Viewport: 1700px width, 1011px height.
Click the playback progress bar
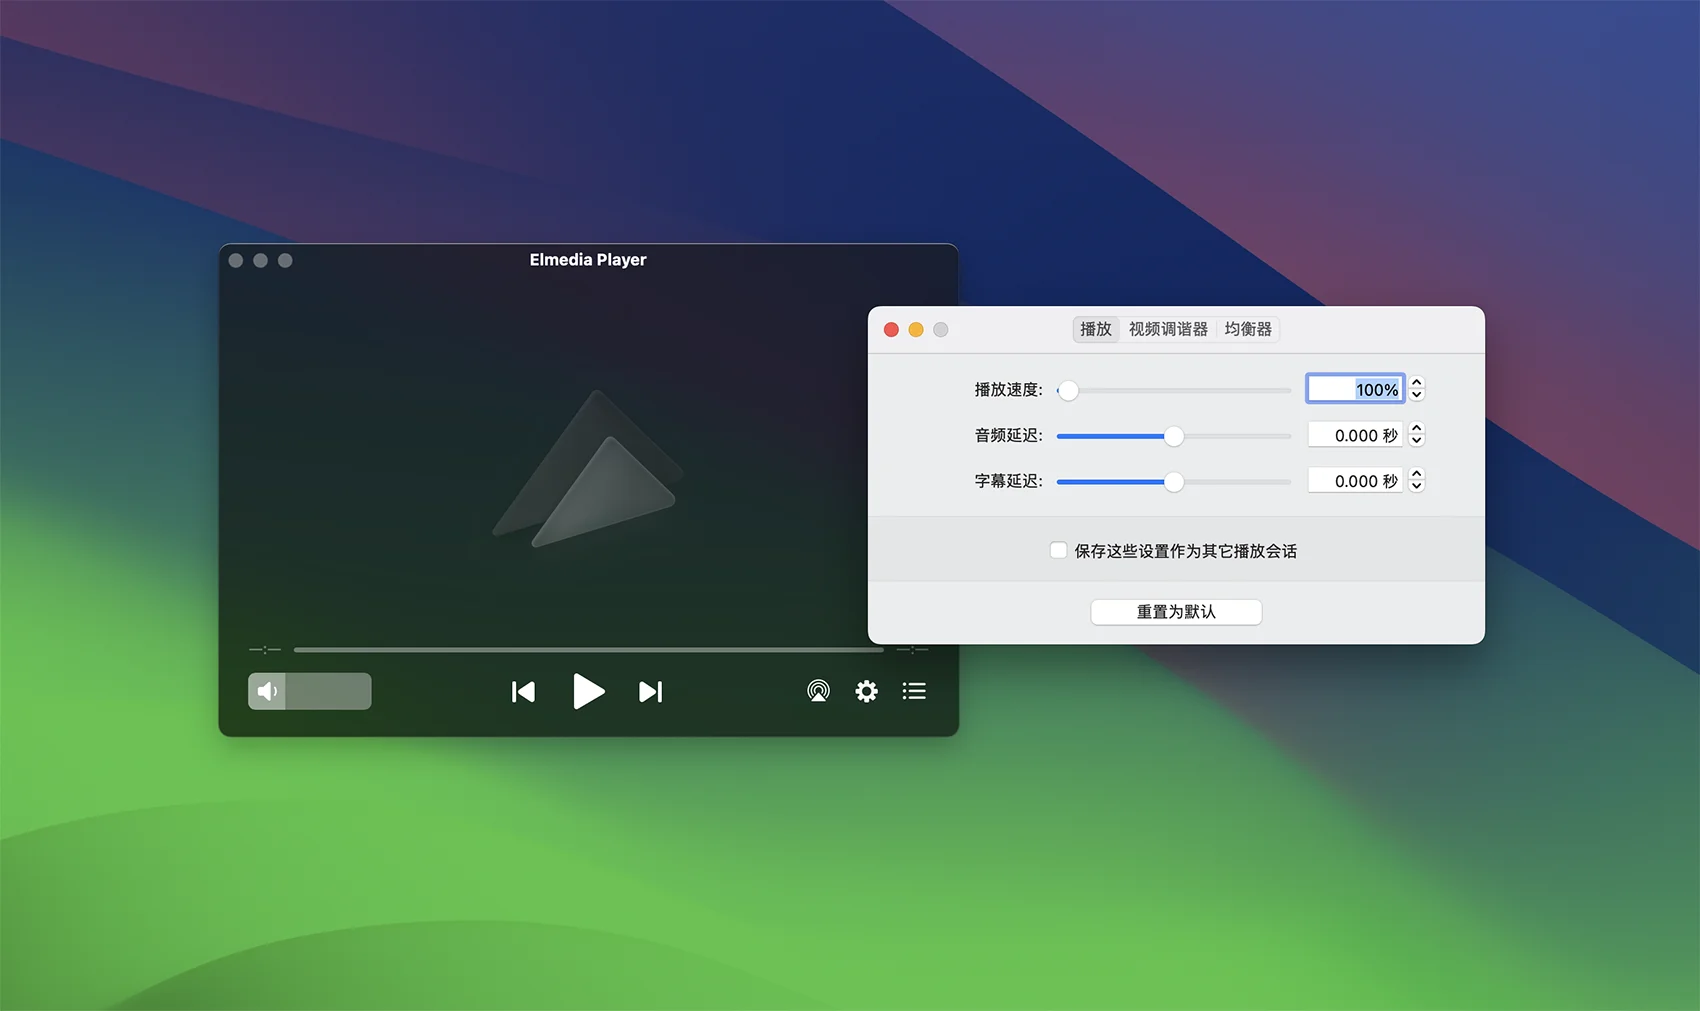pos(588,650)
